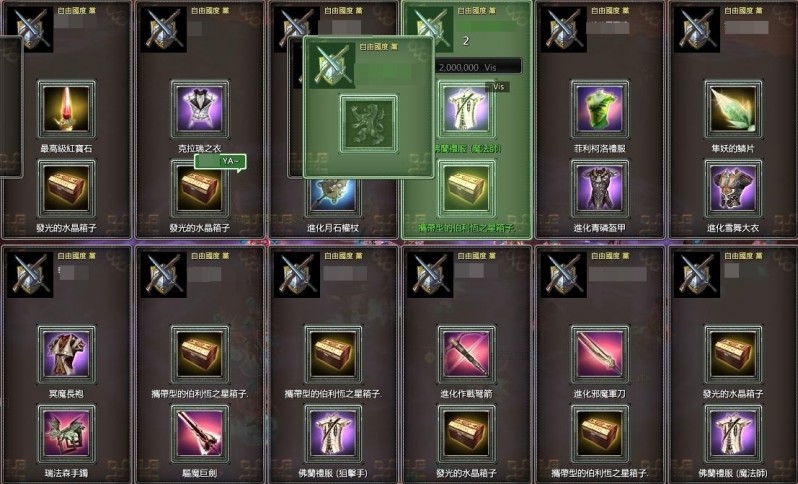Select 佛蘭禮服 outfit in the green-highlighted card
The height and width of the screenshot is (484, 798).
point(466,111)
